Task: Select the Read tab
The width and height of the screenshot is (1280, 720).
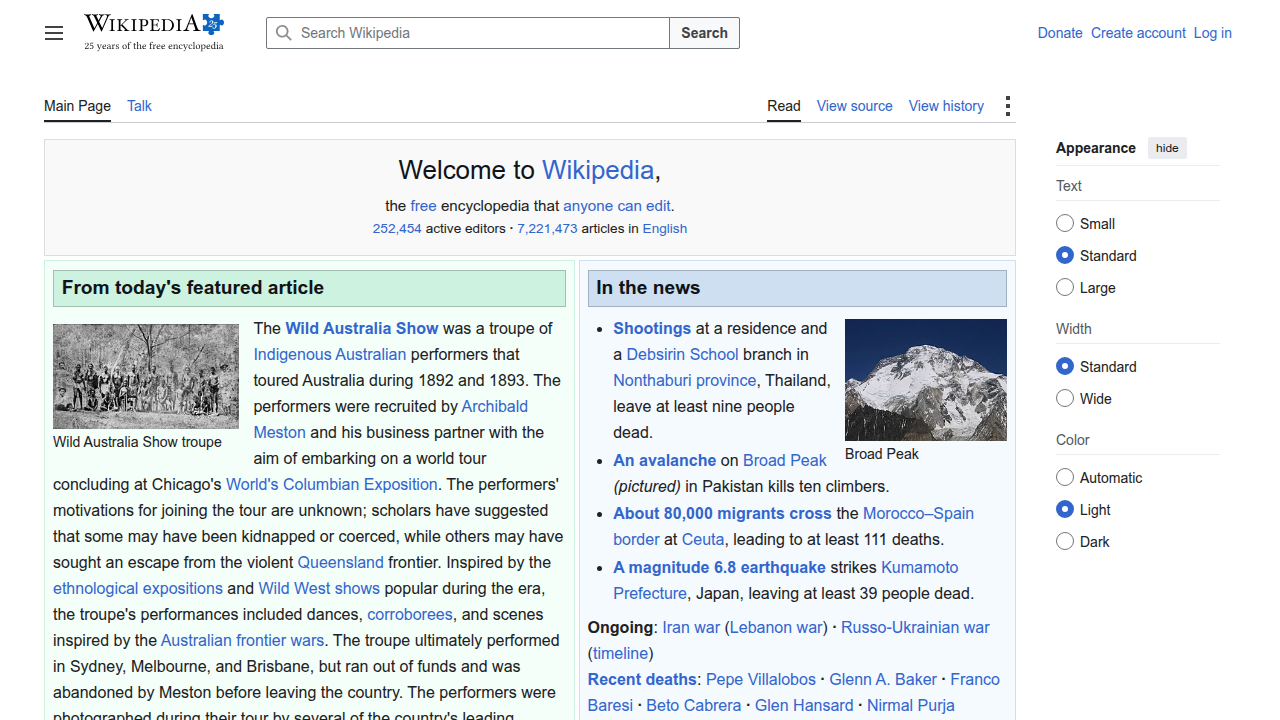Action: pyautogui.click(x=784, y=106)
